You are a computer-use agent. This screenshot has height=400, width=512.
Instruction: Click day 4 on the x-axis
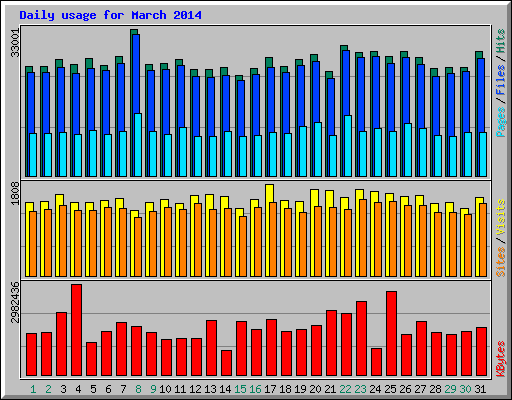78,389
